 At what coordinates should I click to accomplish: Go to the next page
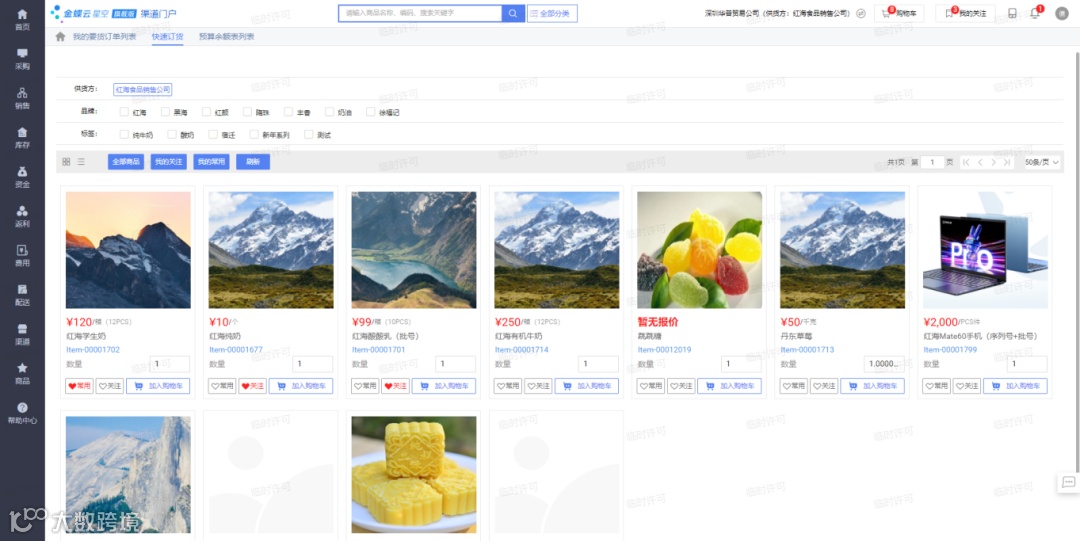pyautogui.click(x=993, y=163)
